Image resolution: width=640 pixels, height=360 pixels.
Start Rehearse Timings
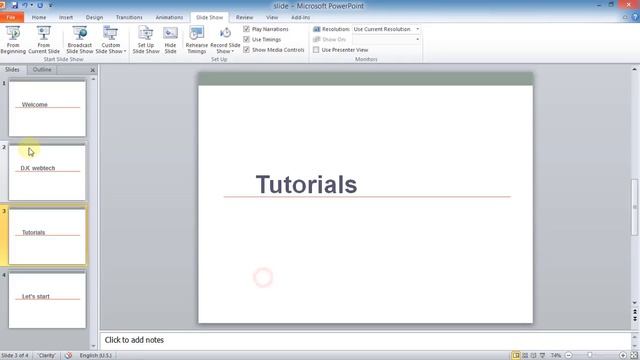(x=196, y=40)
